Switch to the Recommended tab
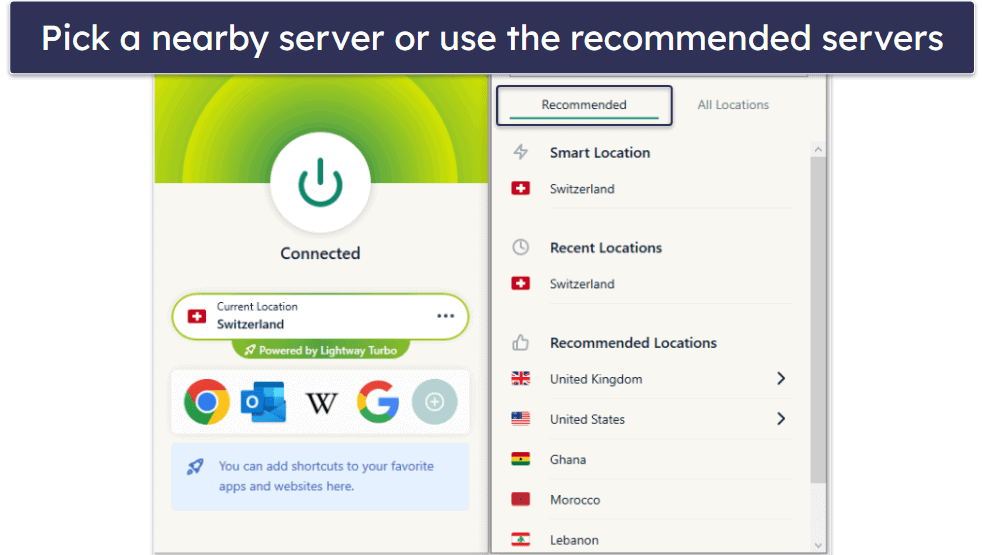This screenshot has width=982, height=555. pyautogui.click(x=584, y=105)
